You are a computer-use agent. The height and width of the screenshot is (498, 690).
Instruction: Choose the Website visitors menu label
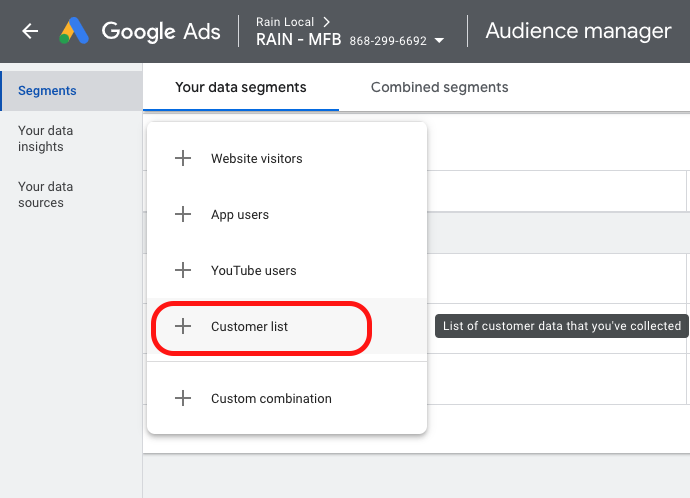(256, 158)
